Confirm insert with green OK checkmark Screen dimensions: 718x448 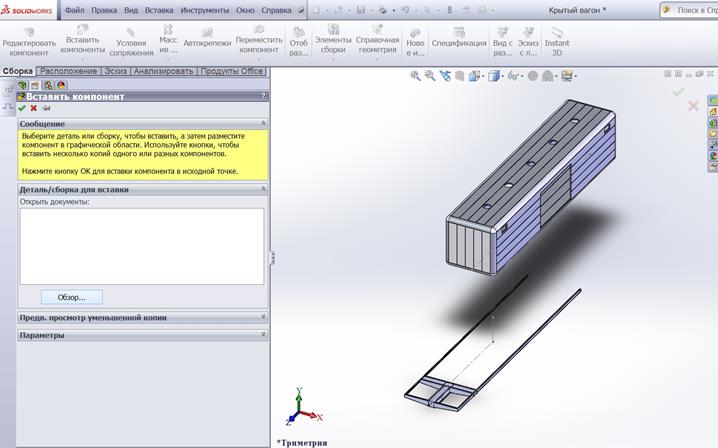[22, 108]
